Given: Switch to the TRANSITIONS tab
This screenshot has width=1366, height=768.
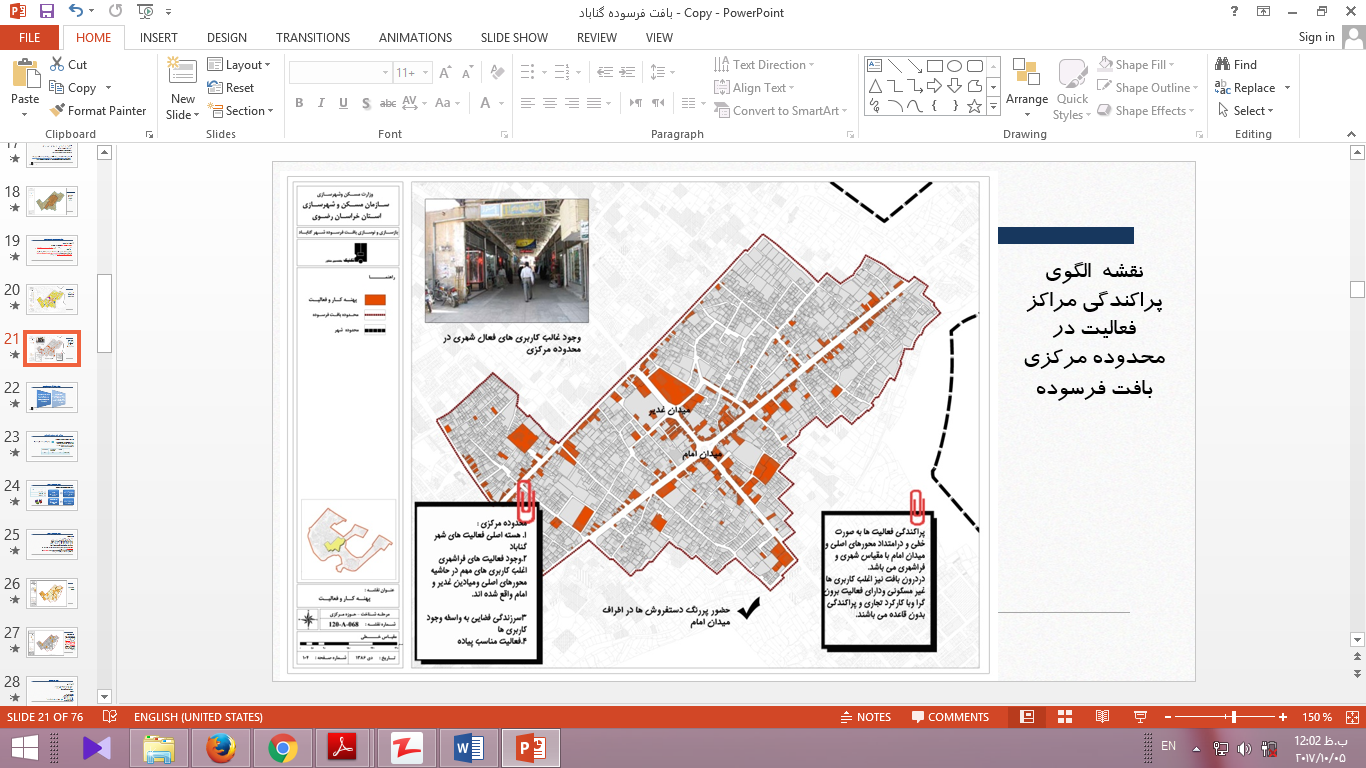Looking at the screenshot, I should (x=313, y=38).
